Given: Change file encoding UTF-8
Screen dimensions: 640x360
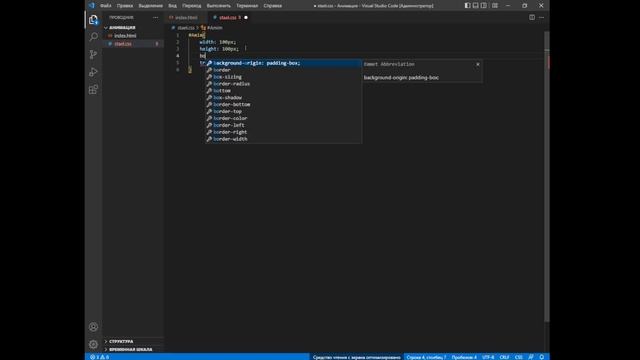Looking at the screenshot, I should [488, 357].
